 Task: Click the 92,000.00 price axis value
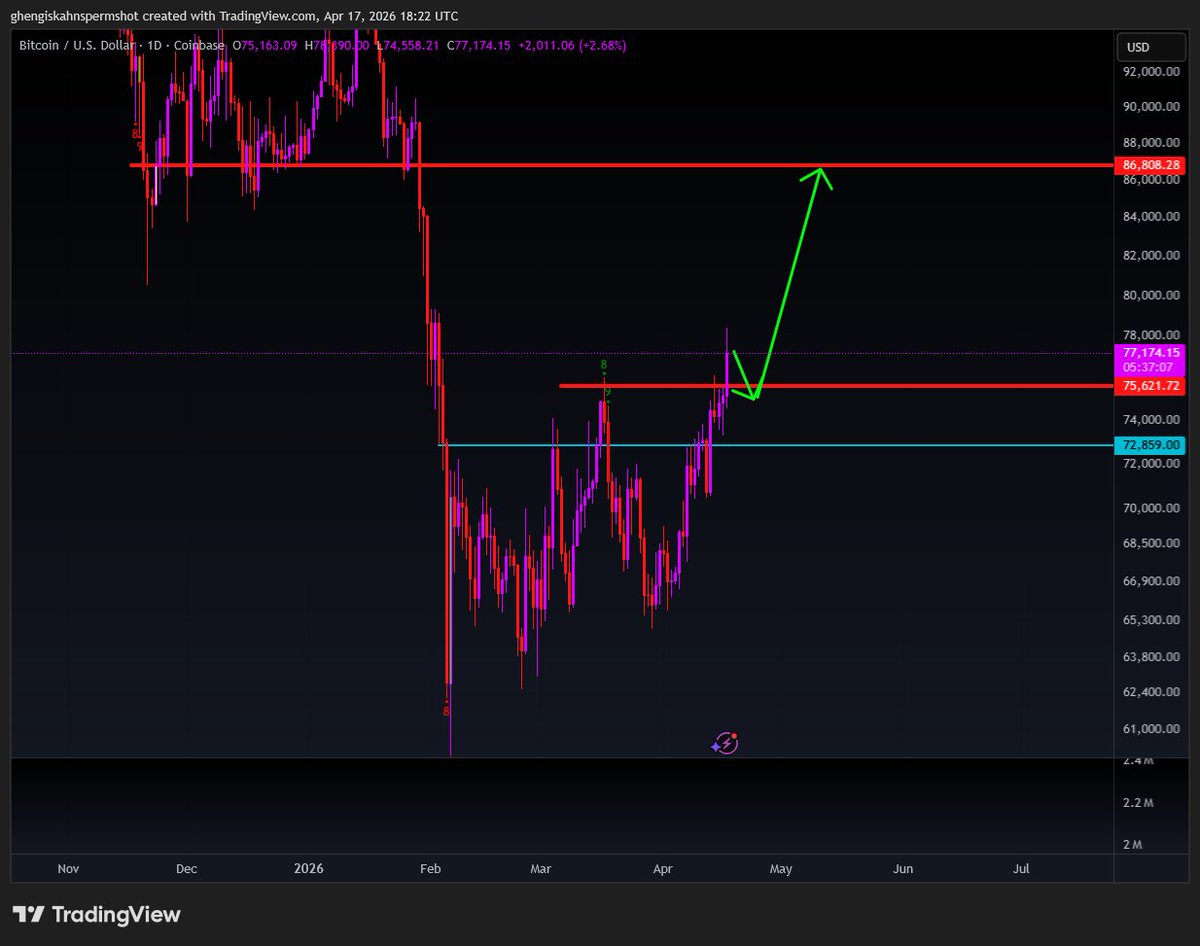point(1152,72)
